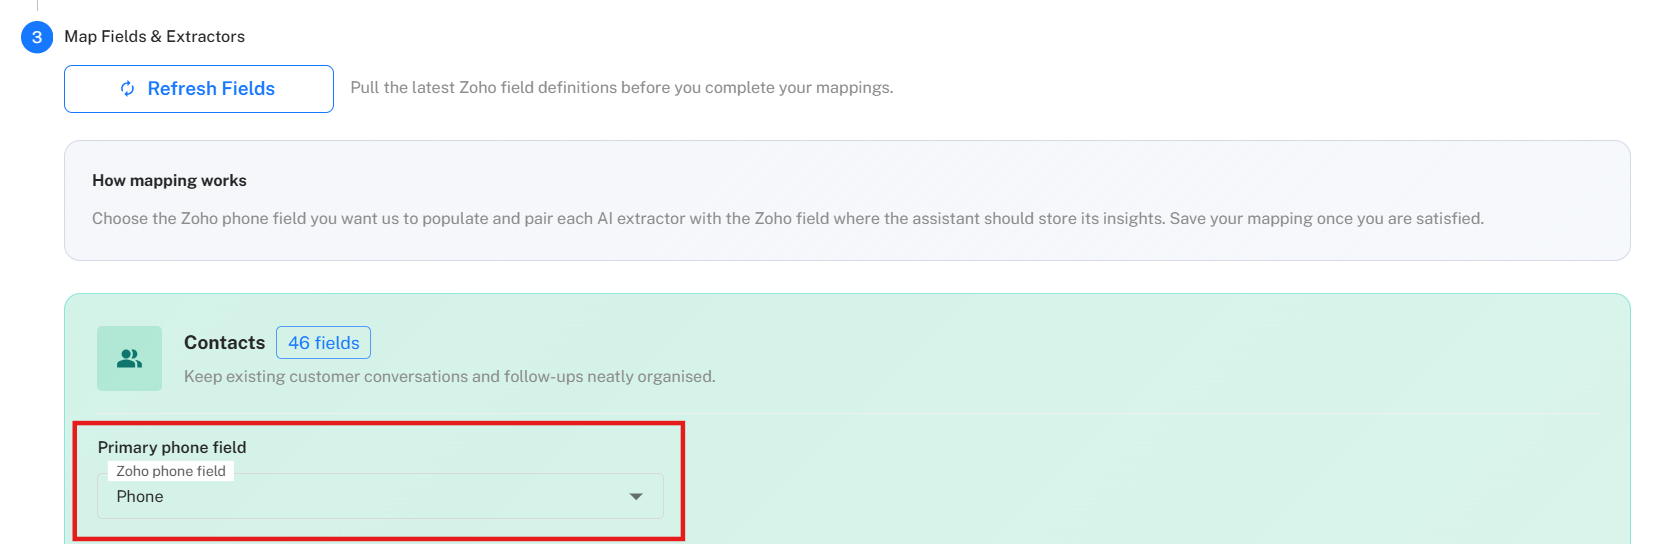Click the '46 fields' badge
The width and height of the screenshot is (1665, 544).
323,343
